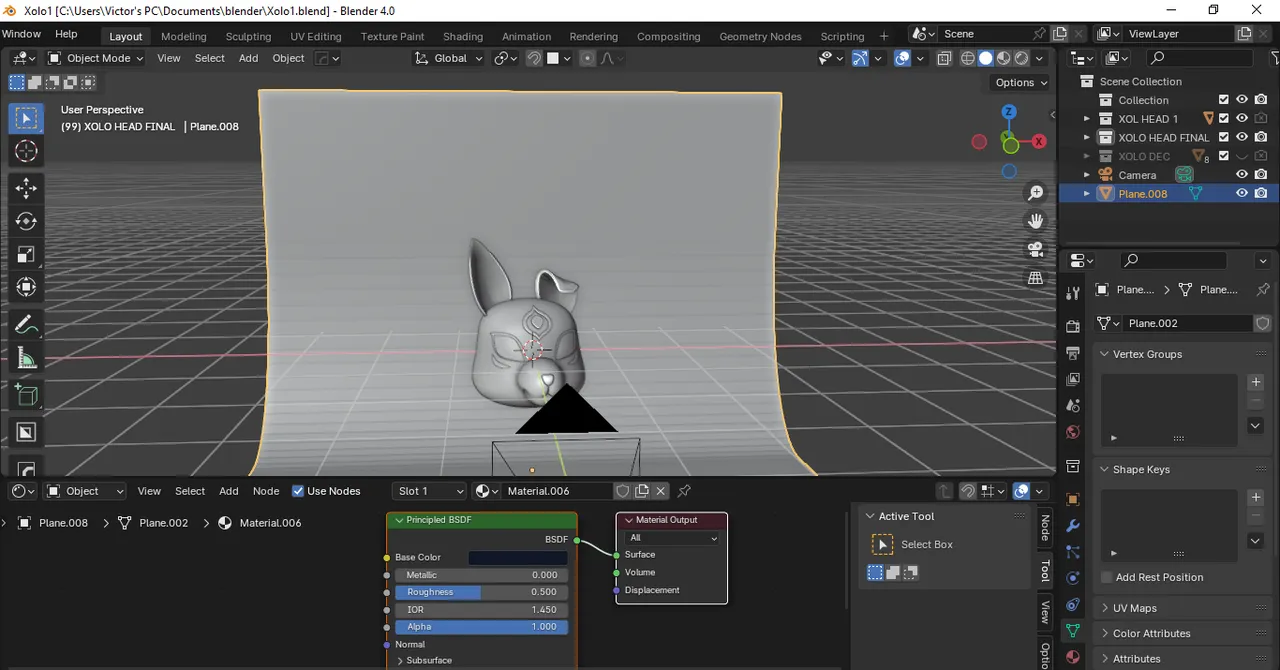Switch to the Modeling workspace tab
The image size is (1280, 670).
(x=183, y=36)
